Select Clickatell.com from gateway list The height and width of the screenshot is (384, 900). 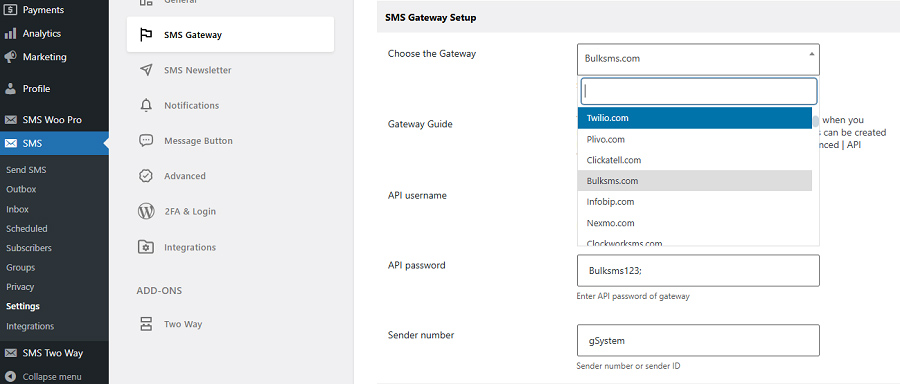coord(695,160)
